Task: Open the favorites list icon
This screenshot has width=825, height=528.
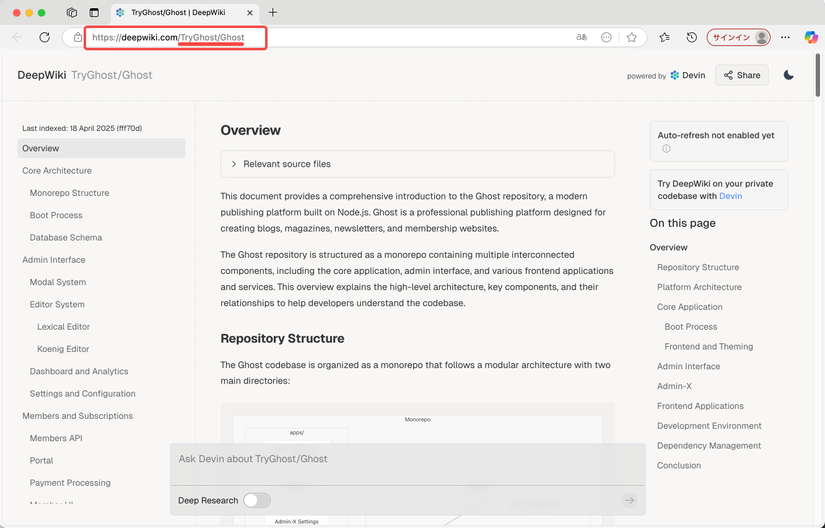Action: click(x=665, y=37)
